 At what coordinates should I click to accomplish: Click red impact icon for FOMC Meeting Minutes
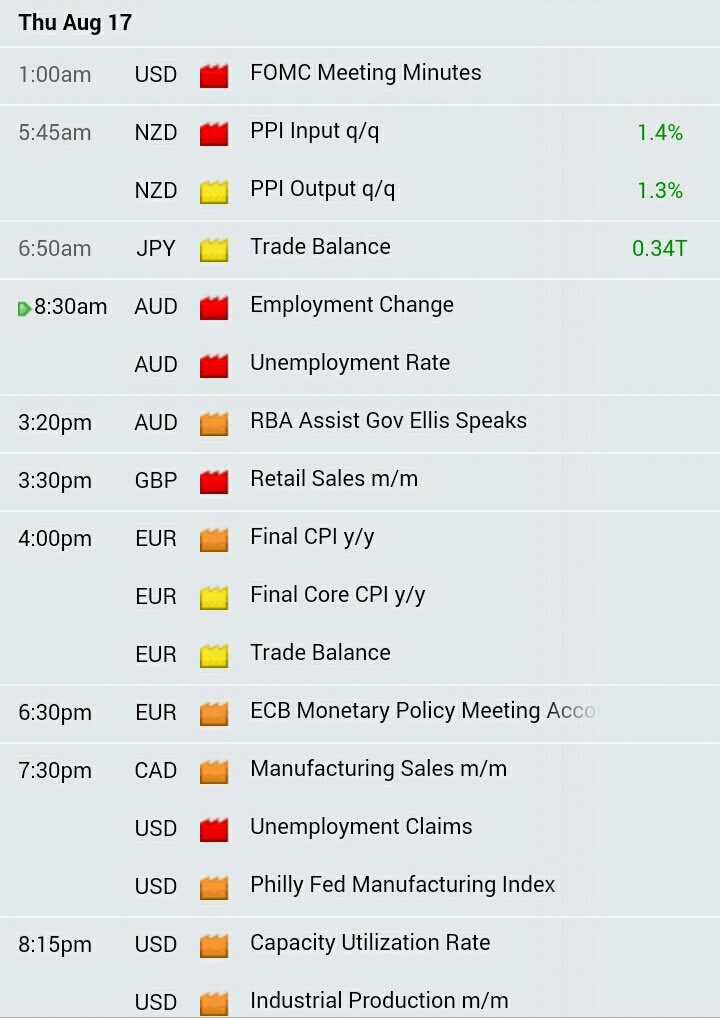point(214,75)
